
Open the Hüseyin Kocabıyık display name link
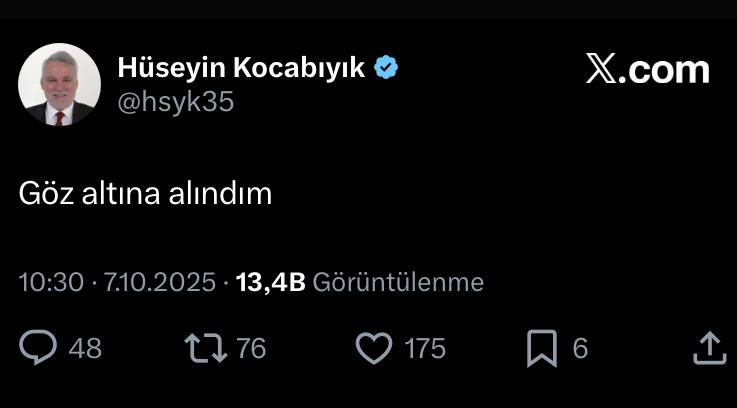[241, 68]
